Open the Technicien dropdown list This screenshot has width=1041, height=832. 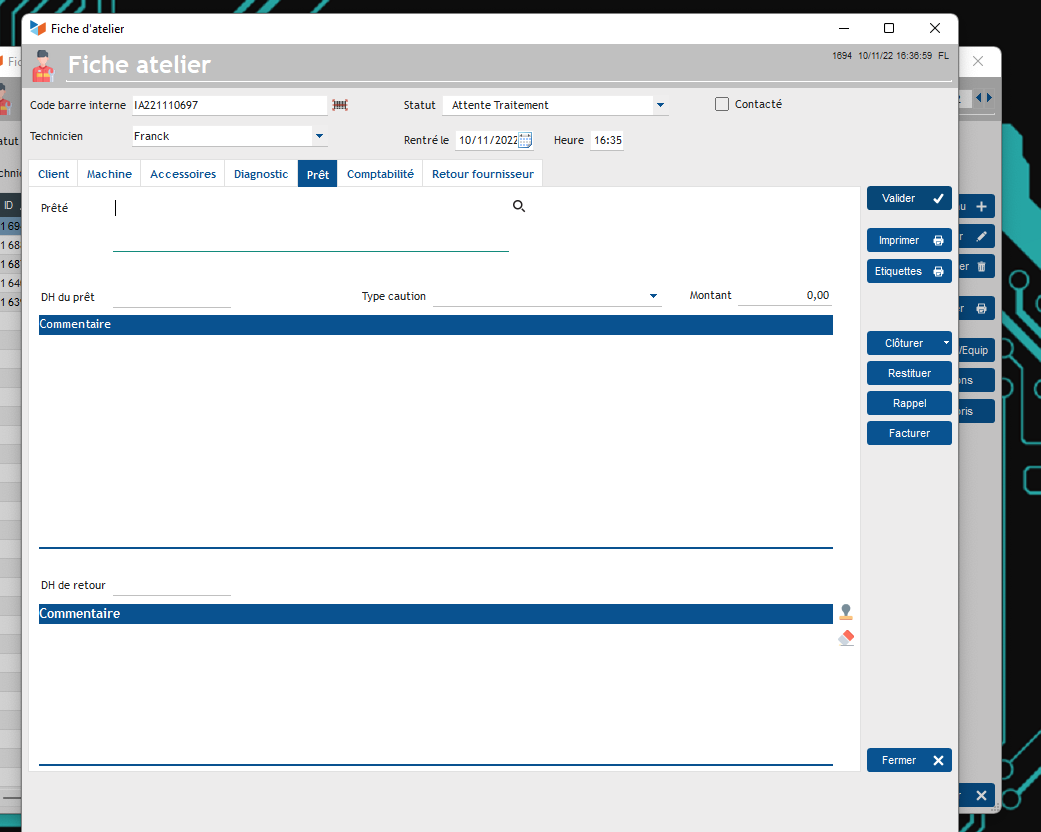tap(319, 136)
